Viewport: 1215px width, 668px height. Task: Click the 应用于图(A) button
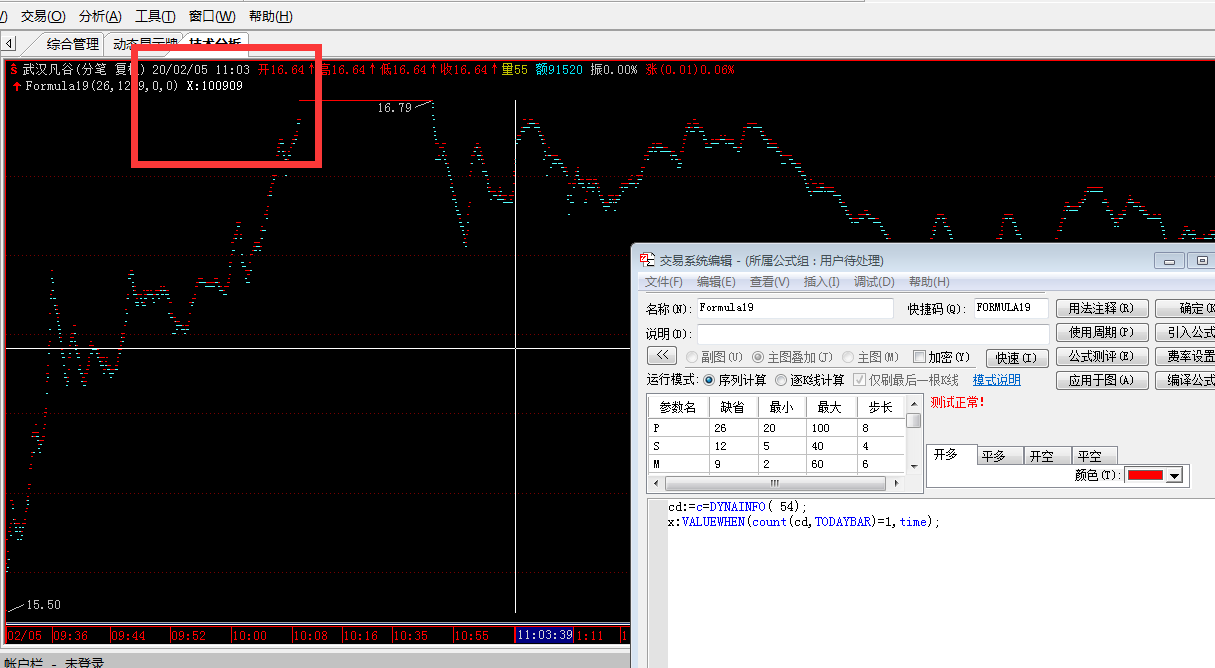click(x=1101, y=380)
